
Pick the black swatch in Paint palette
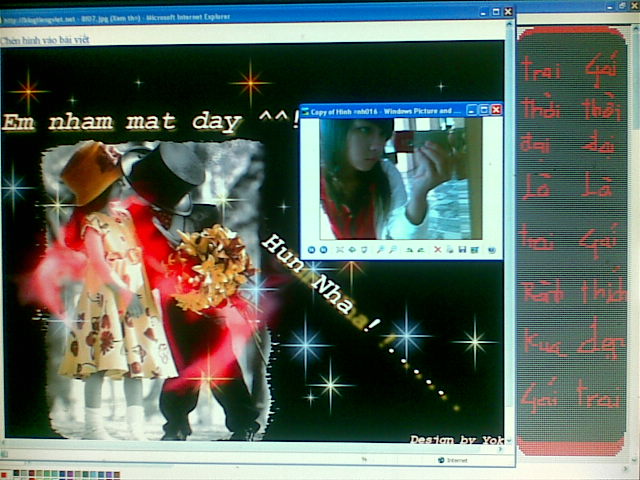[16, 473]
